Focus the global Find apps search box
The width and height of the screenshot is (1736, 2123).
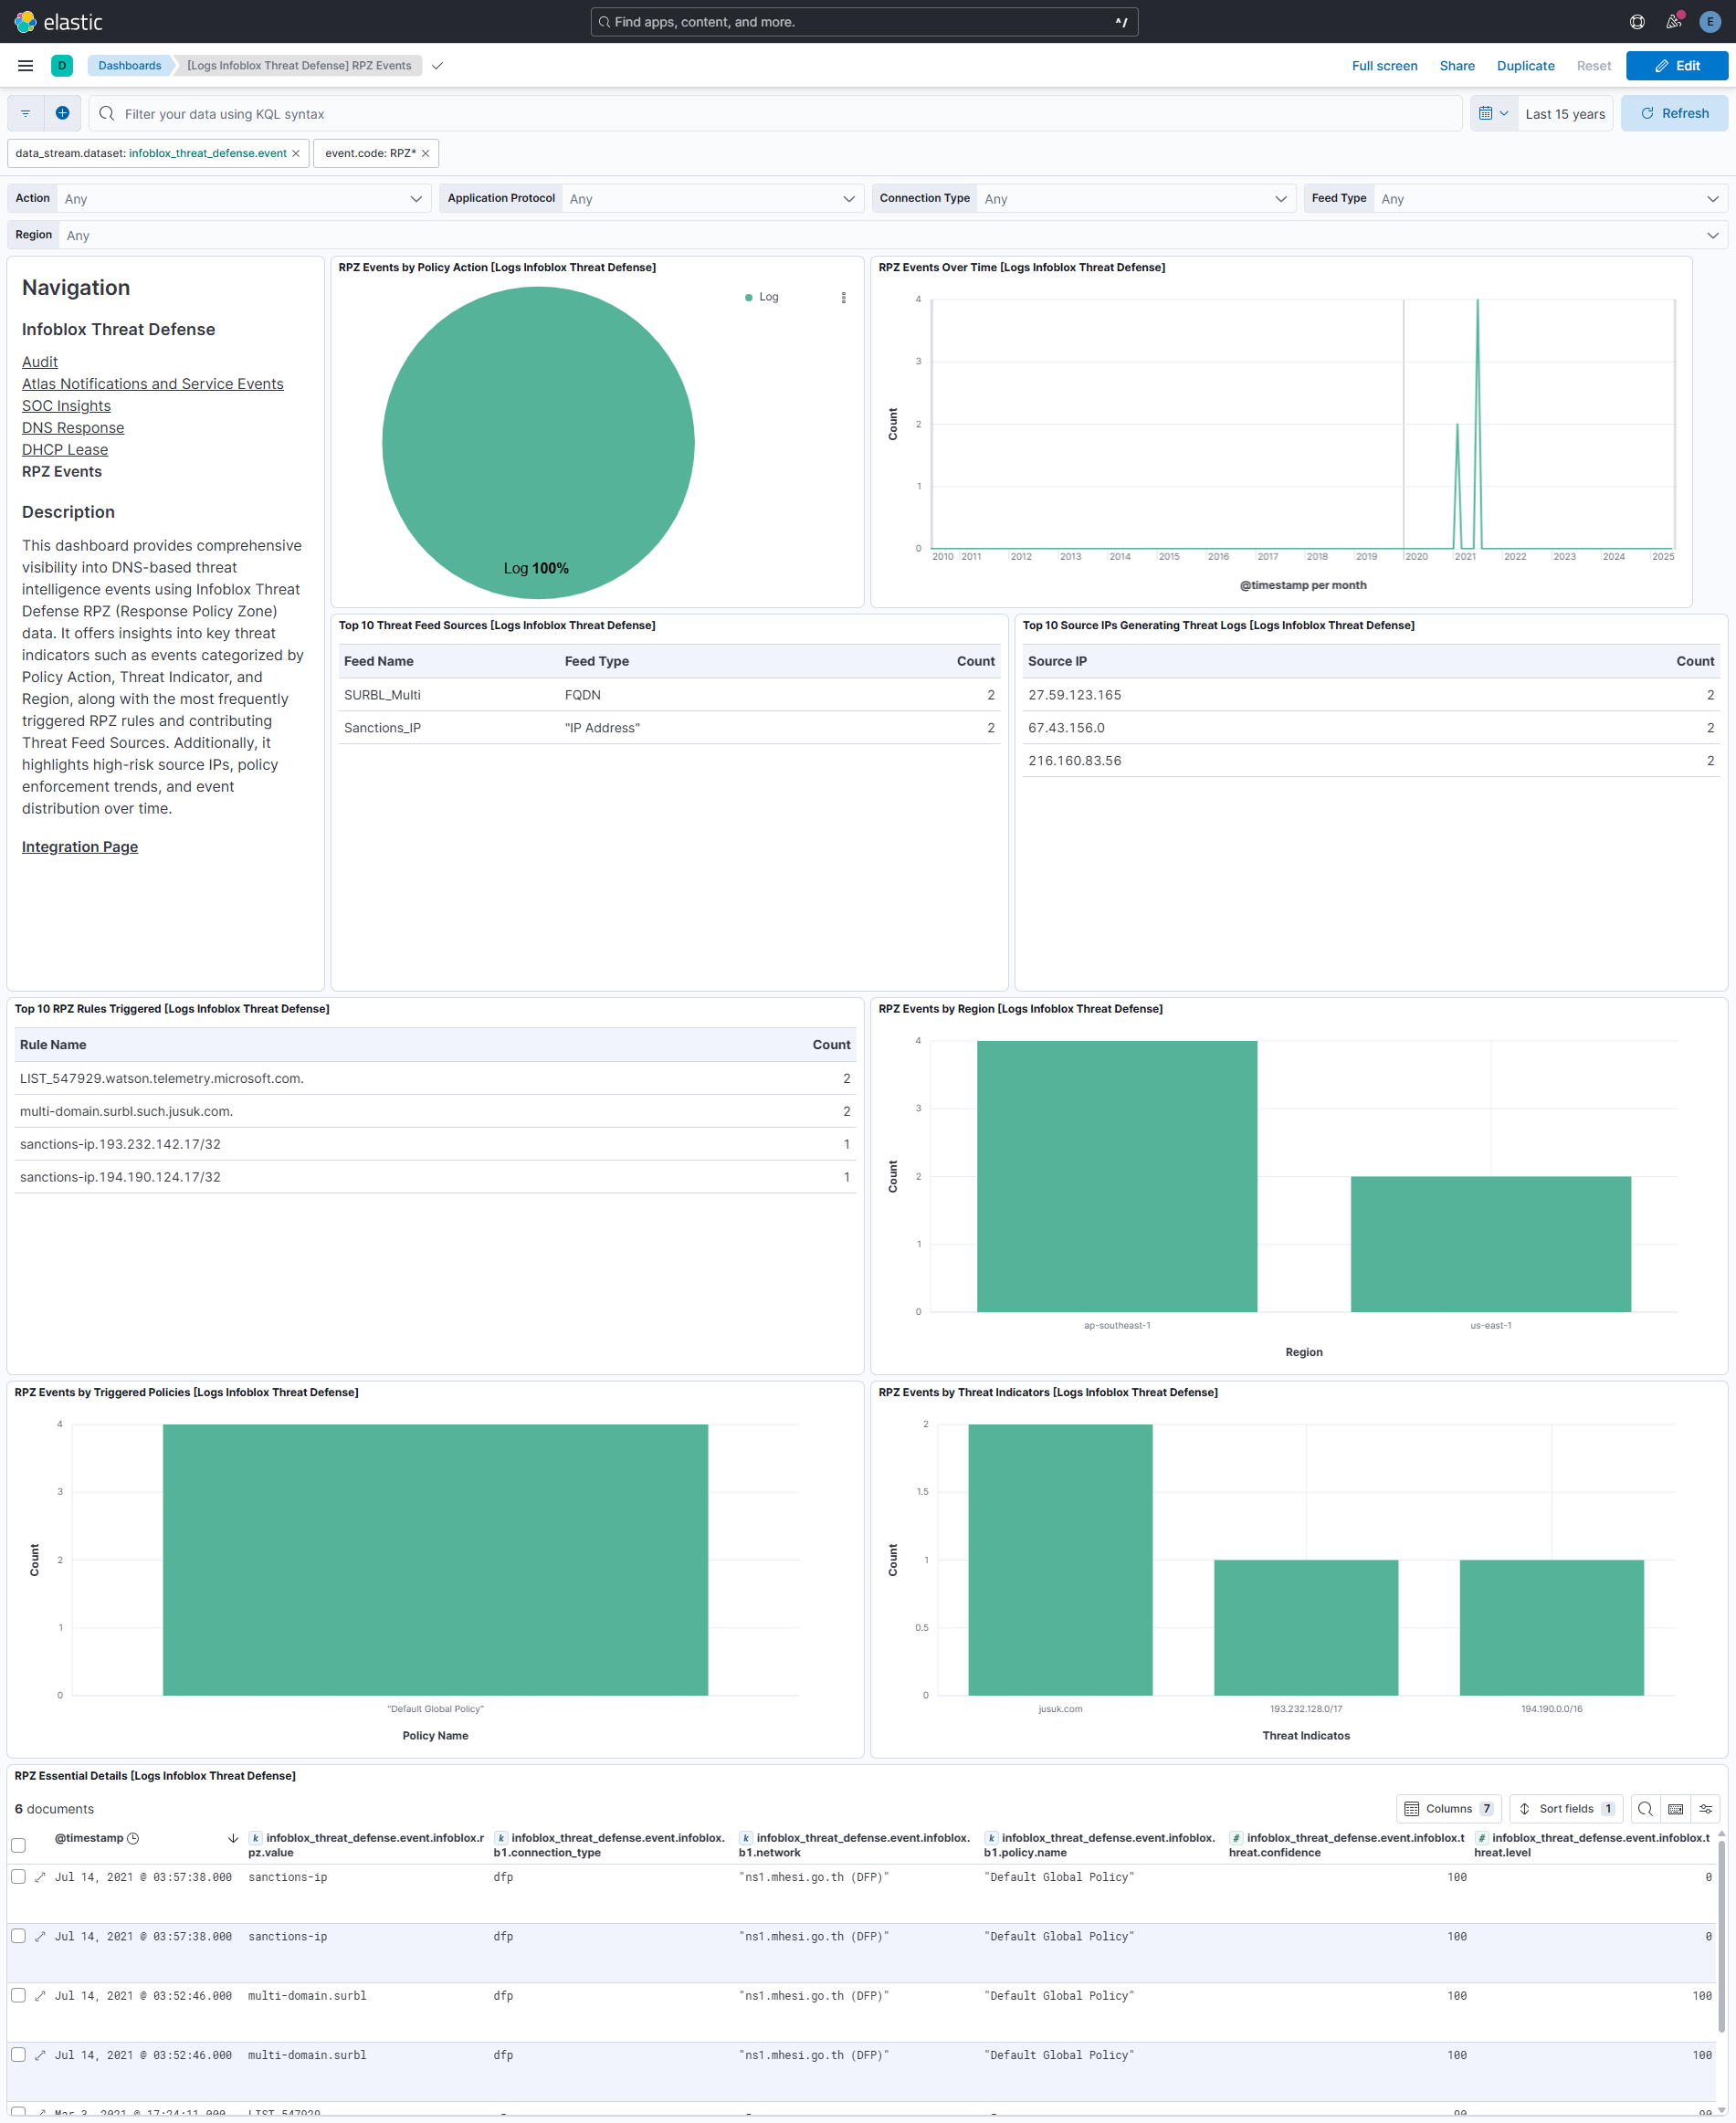[x=864, y=21]
